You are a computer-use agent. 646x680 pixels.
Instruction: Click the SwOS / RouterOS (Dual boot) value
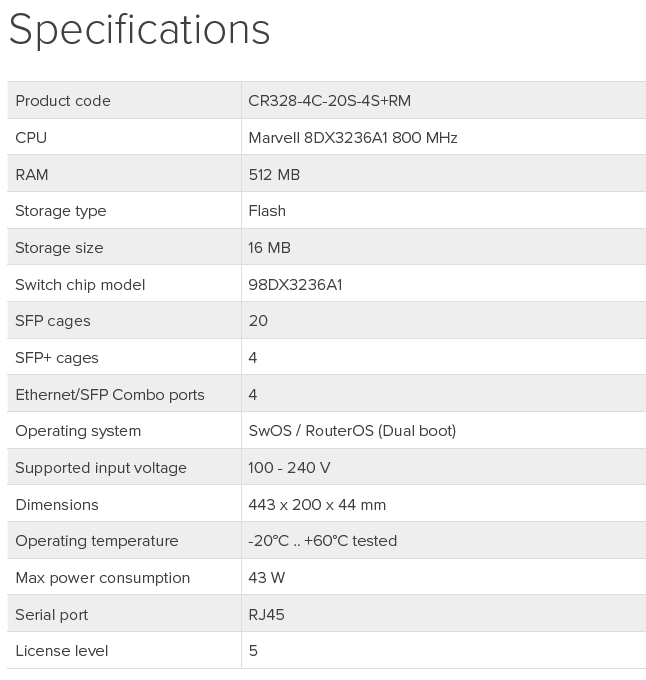(352, 431)
